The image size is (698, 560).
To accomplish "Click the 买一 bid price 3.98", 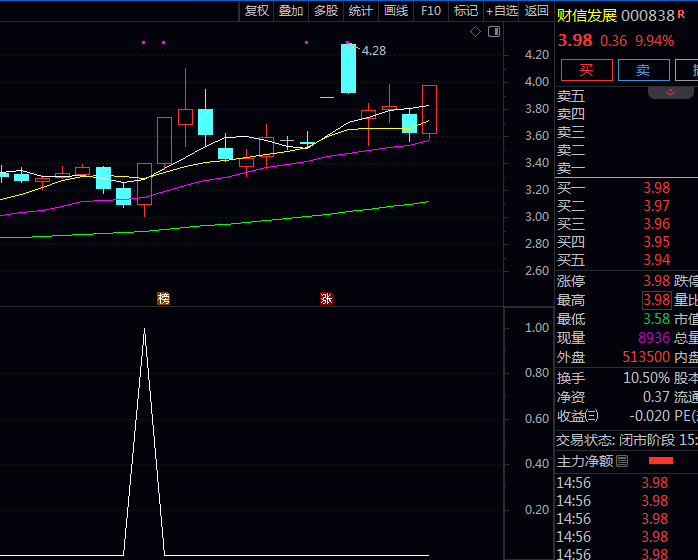I will pyautogui.click(x=657, y=188).
